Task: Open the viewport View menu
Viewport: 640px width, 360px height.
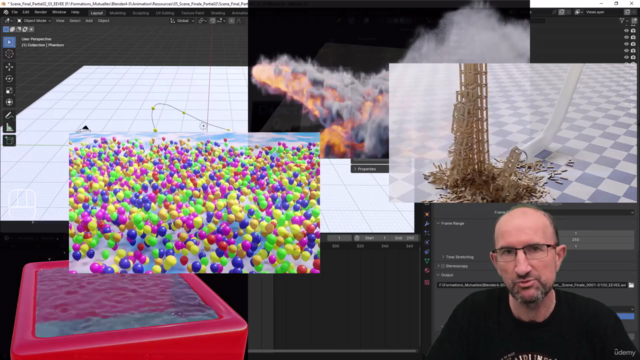Action: (x=60, y=20)
